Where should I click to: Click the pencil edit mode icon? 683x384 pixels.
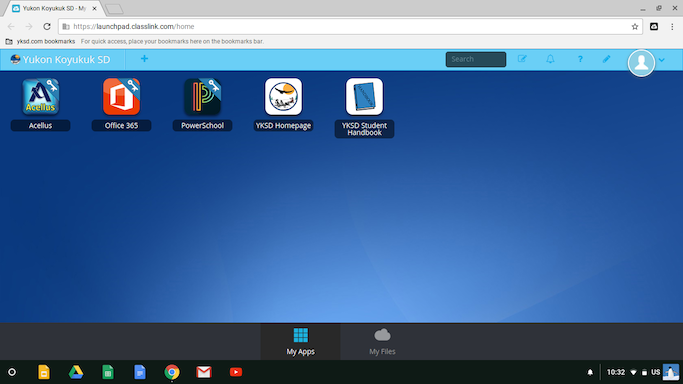606,59
